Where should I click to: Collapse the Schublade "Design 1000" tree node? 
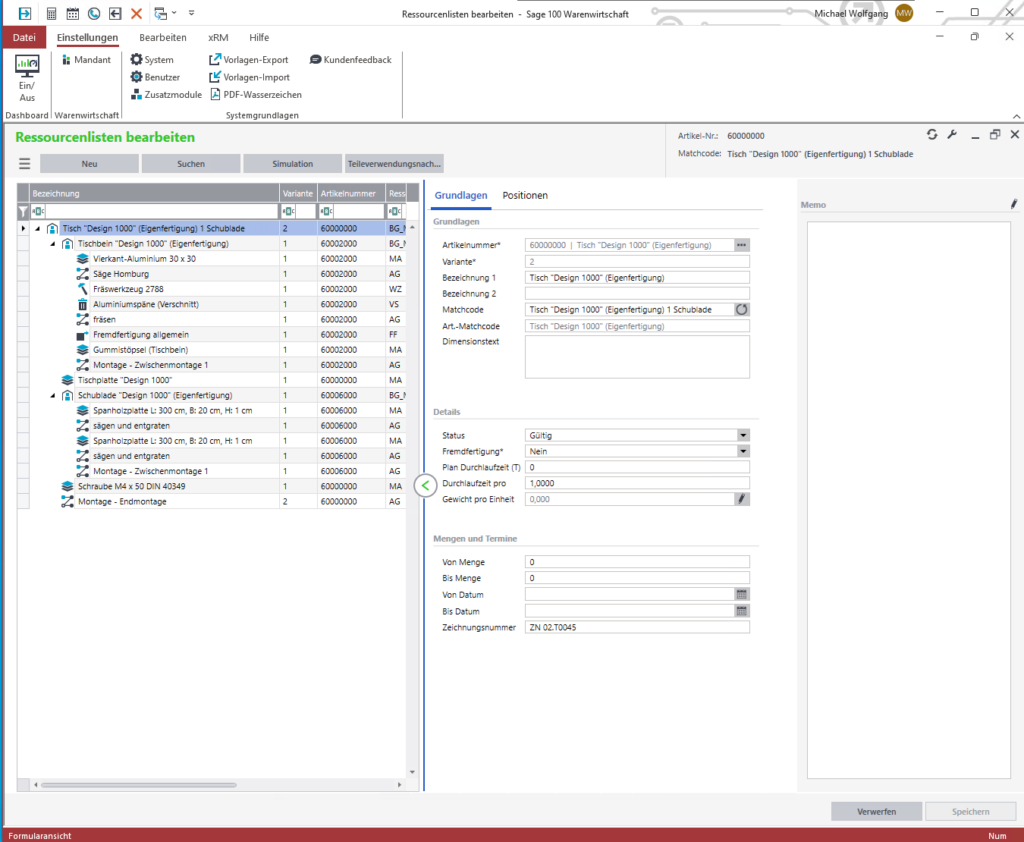pos(53,395)
